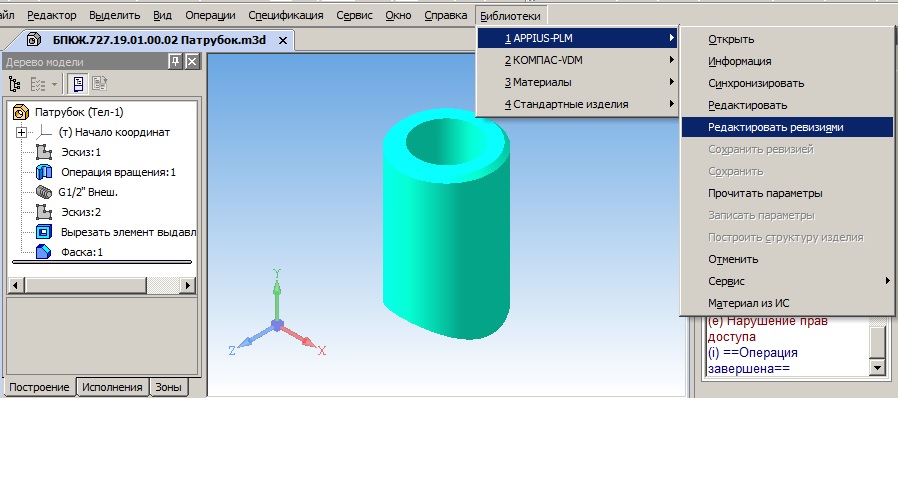The width and height of the screenshot is (898, 495).
Task: Close the Дерево модели panel
Action: click(x=192, y=61)
